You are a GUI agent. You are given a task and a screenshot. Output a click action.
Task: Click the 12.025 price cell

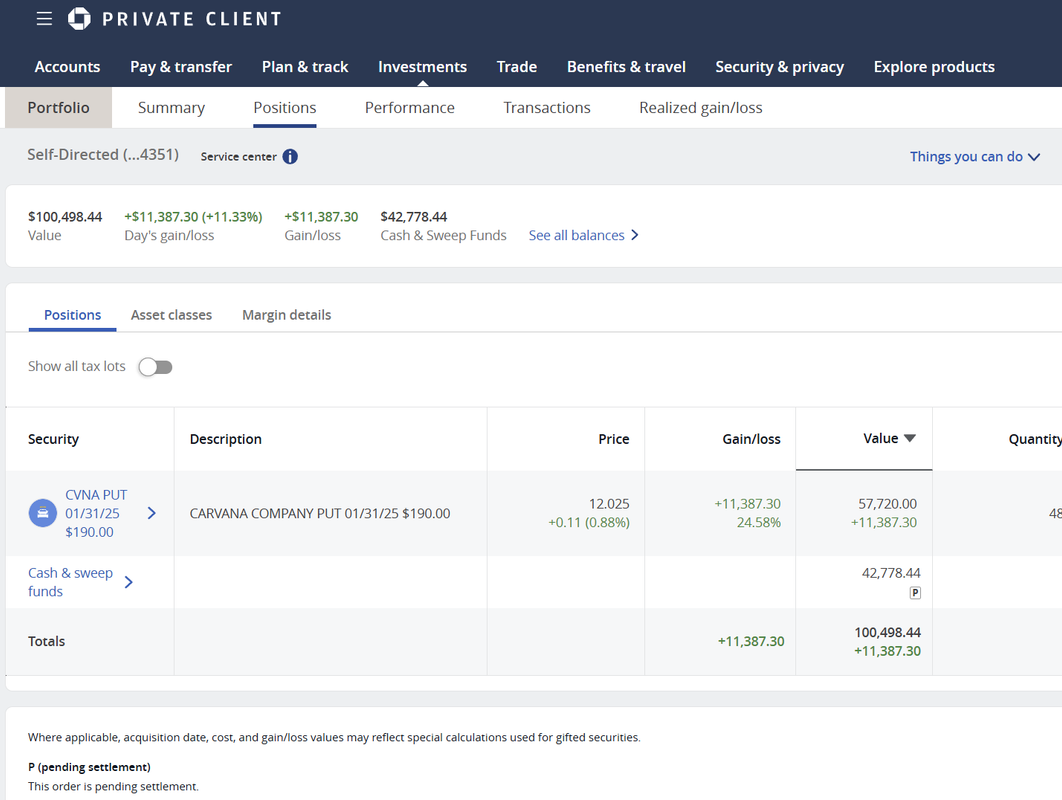coord(609,504)
